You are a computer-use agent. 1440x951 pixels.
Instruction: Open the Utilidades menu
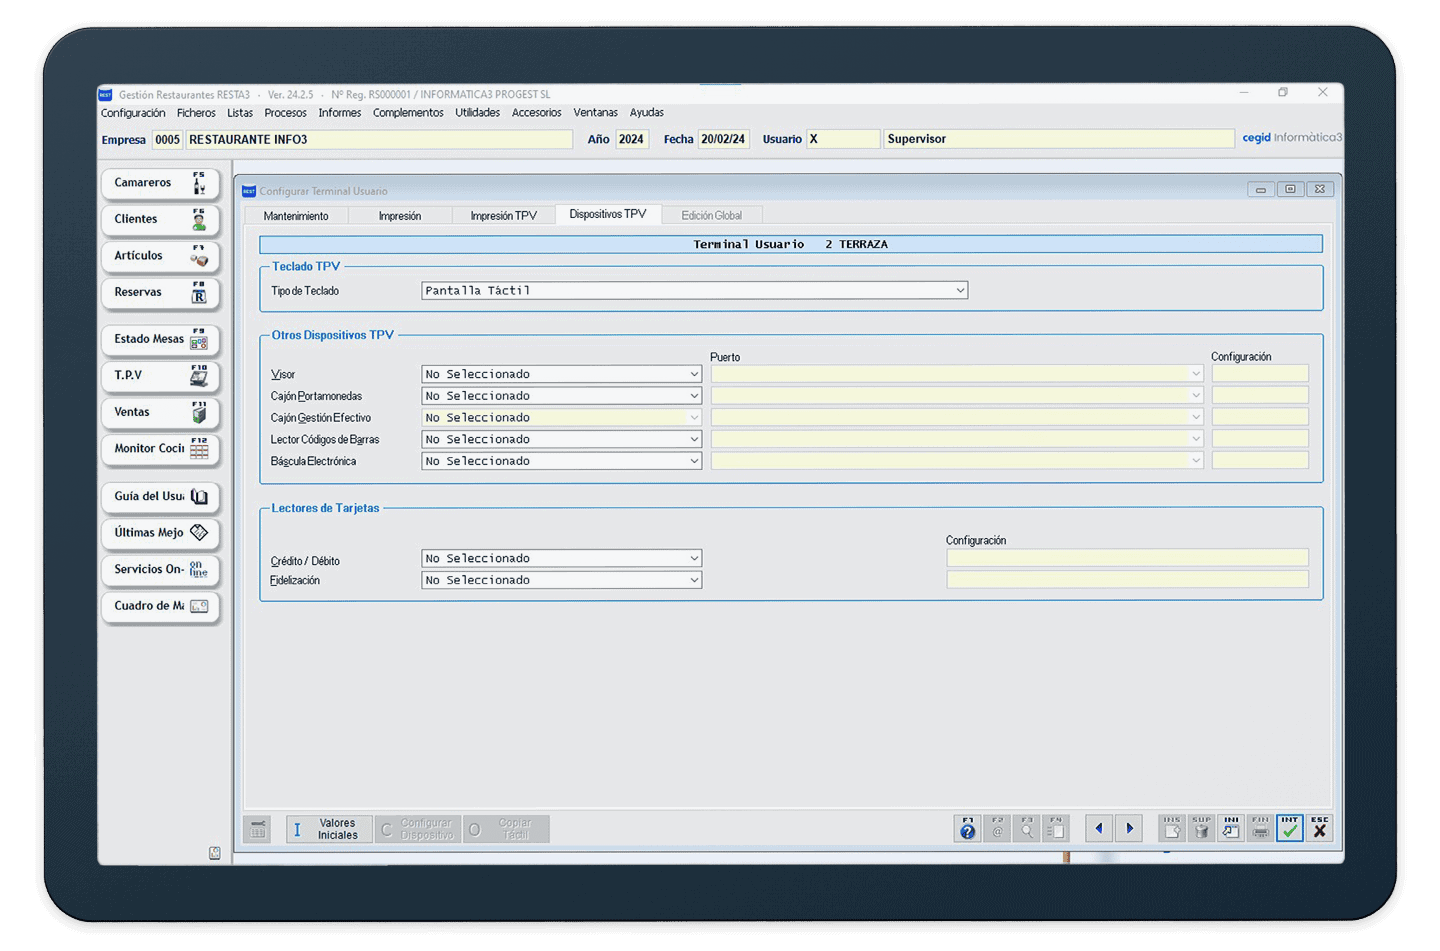click(x=477, y=113)
